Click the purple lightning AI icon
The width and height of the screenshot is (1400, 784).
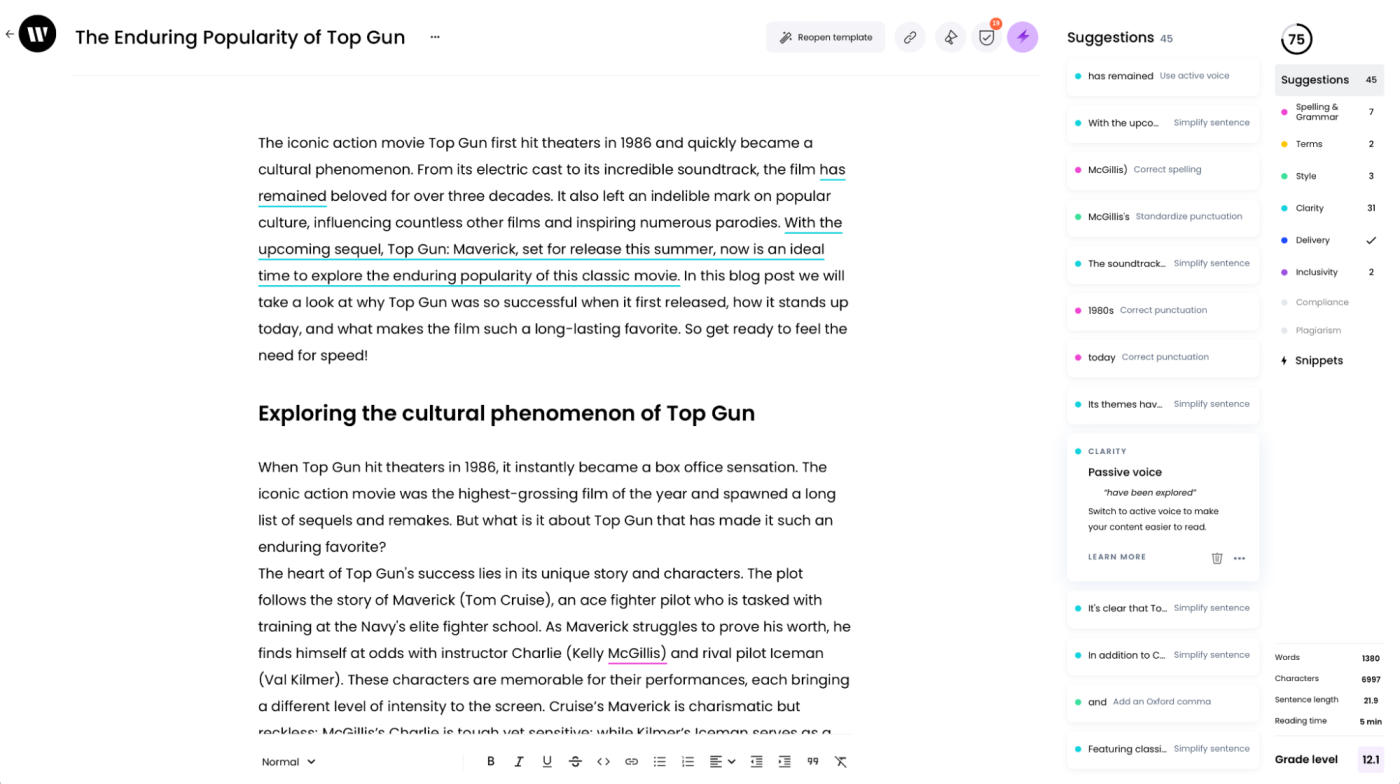(1023, 36)
